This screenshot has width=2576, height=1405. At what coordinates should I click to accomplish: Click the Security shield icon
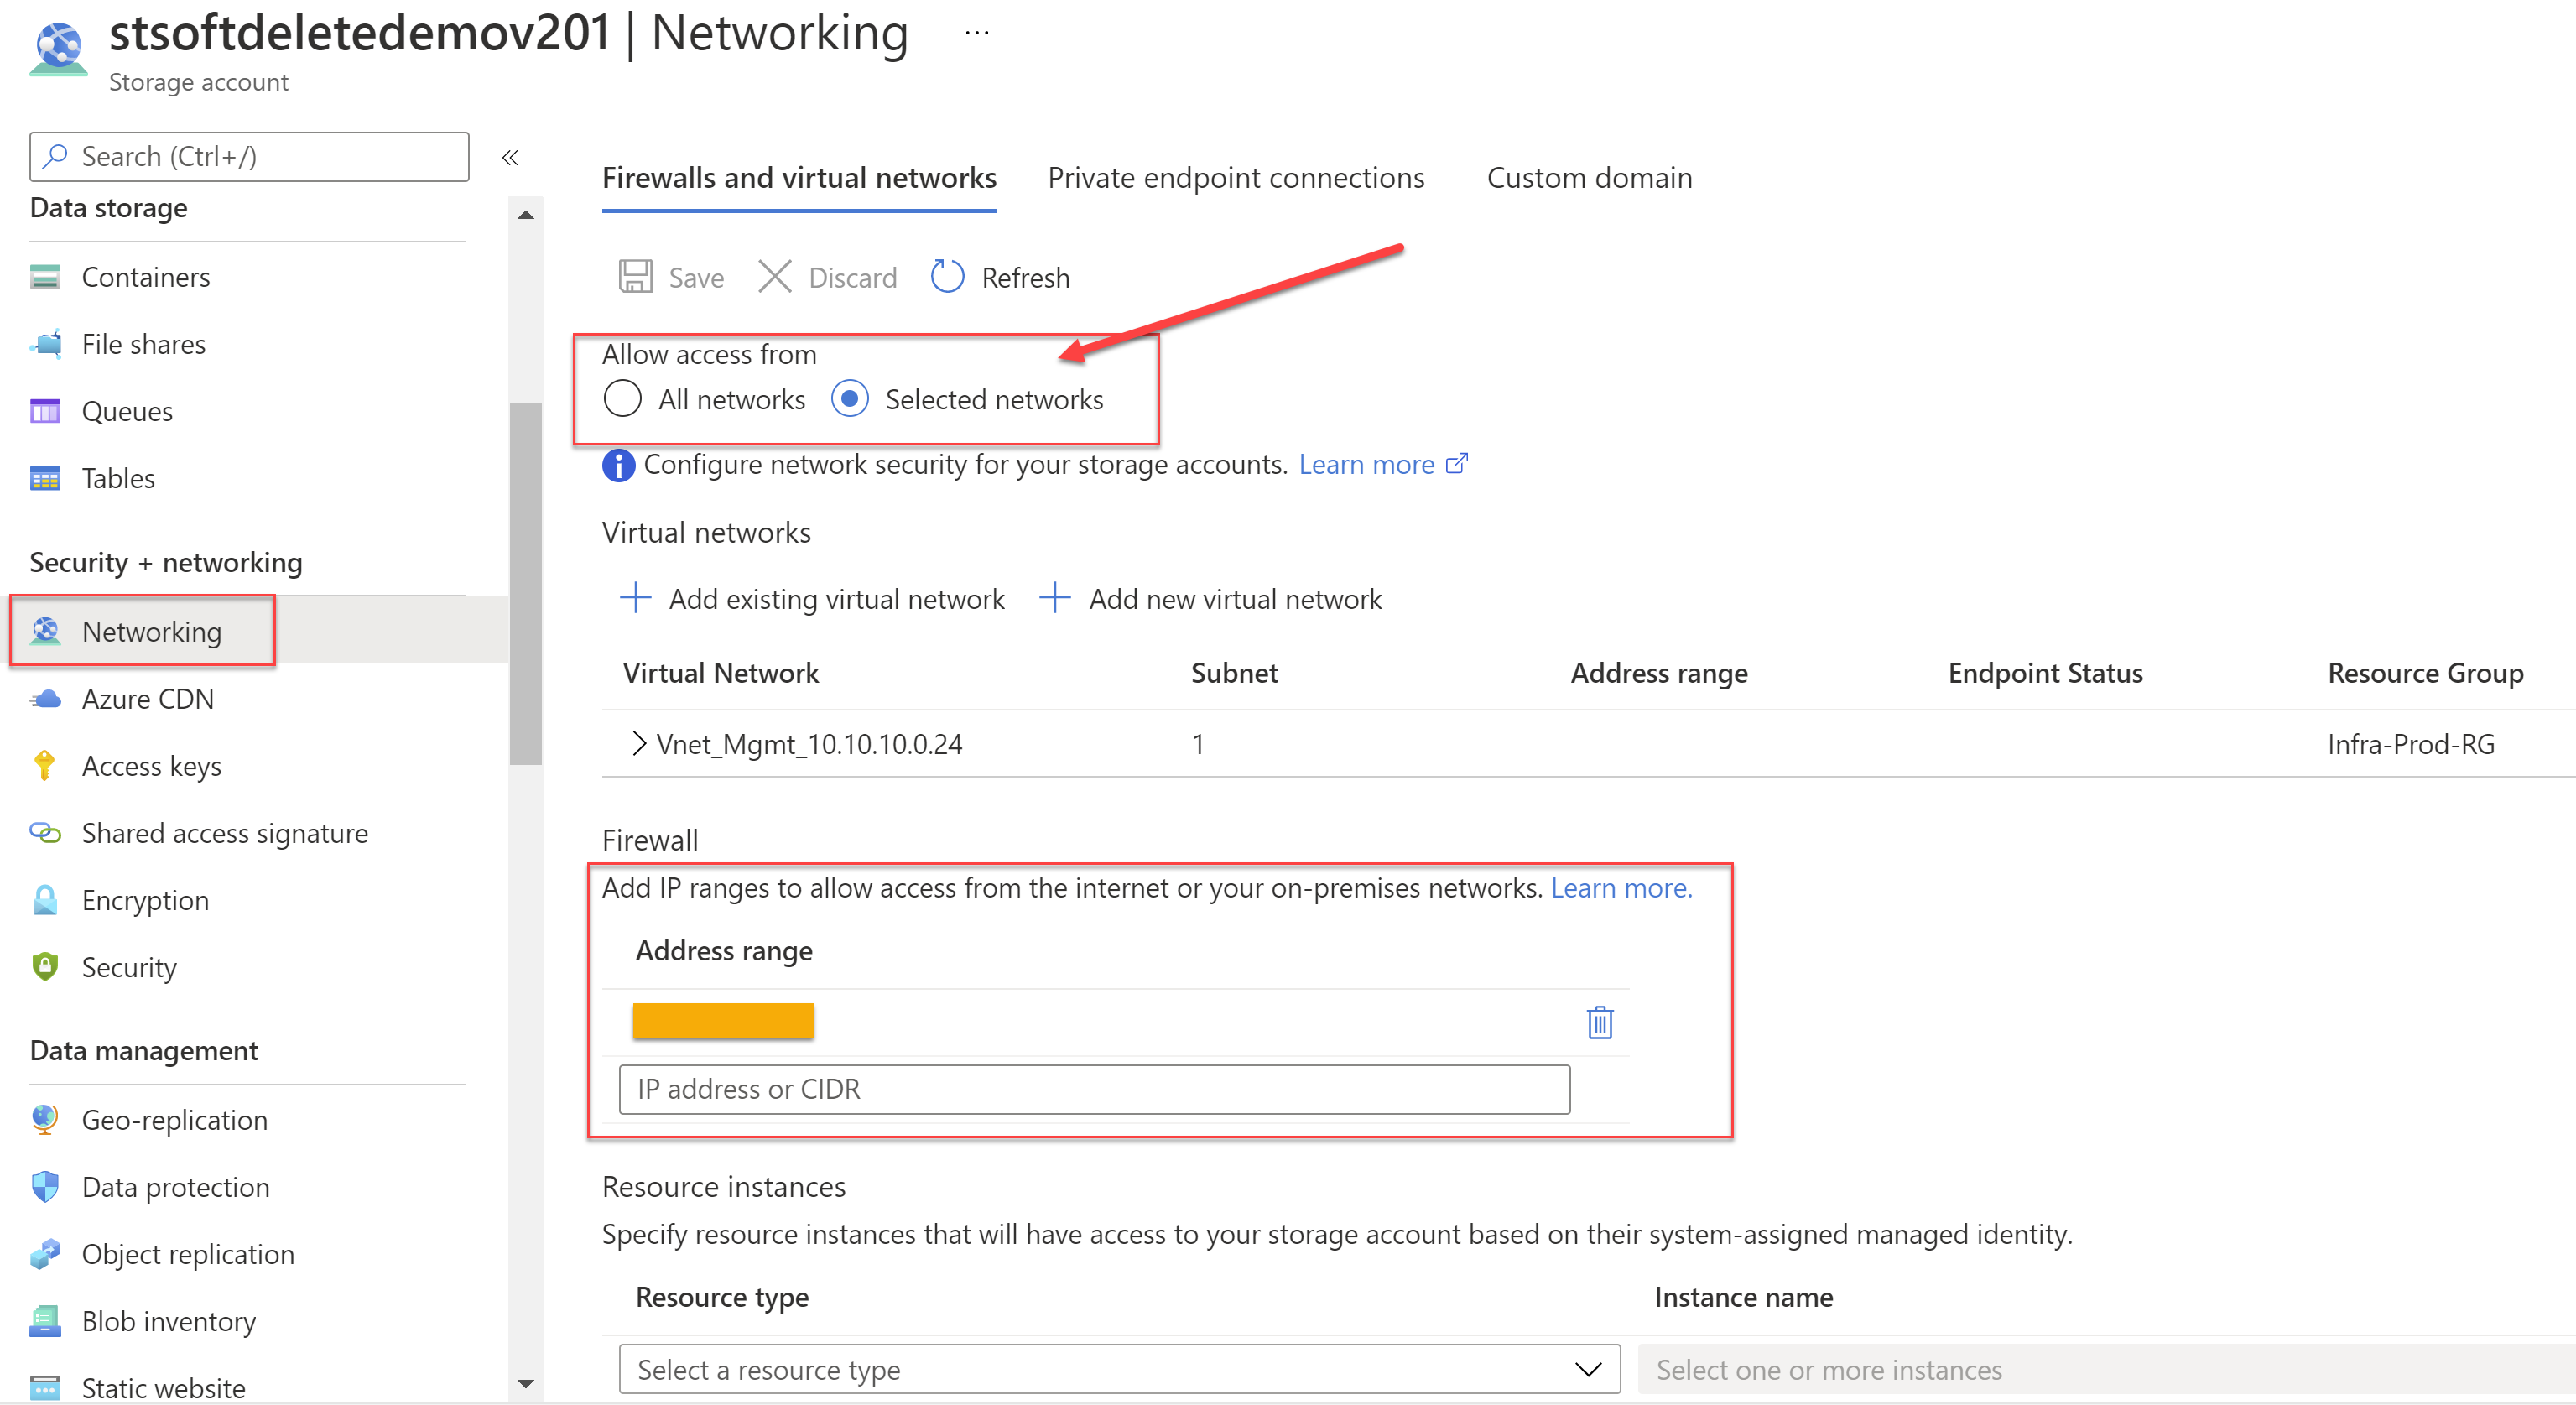45,966
